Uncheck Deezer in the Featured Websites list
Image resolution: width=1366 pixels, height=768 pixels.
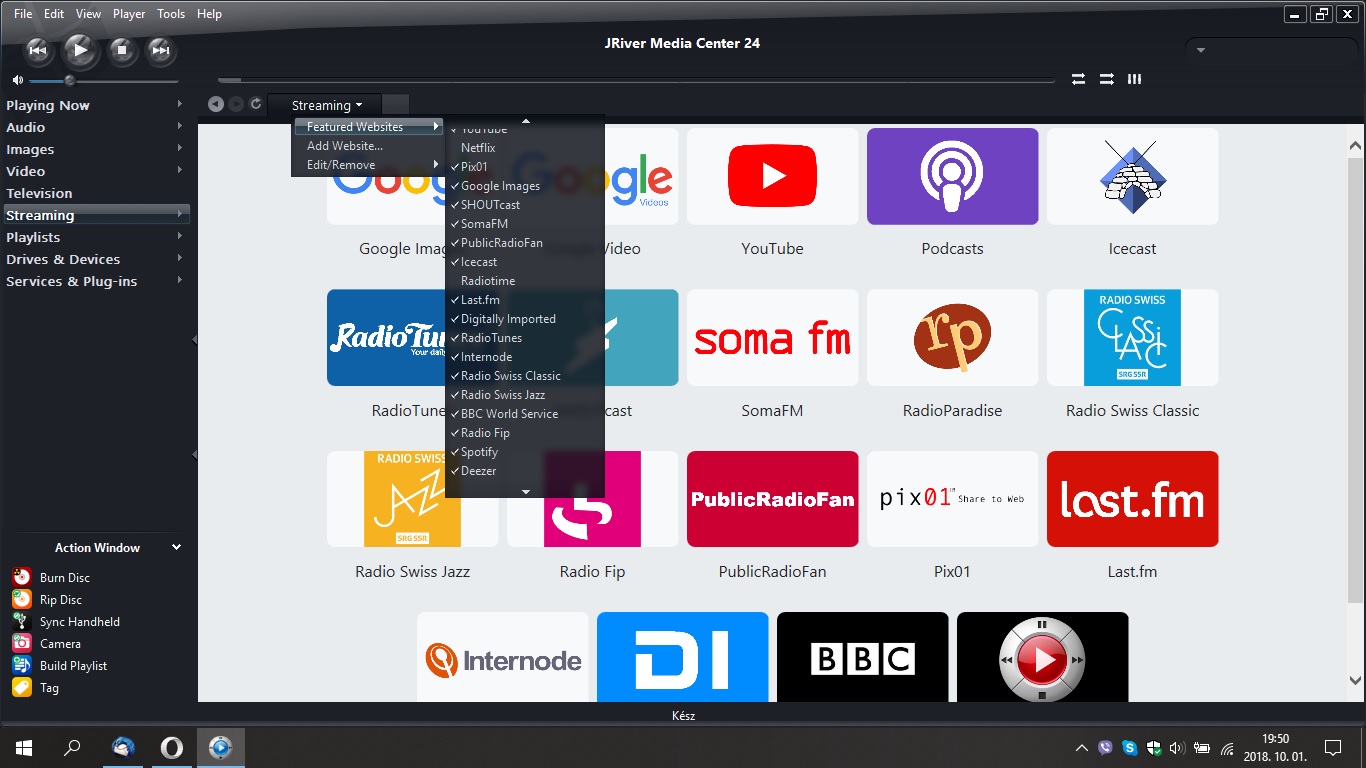click(478, 471)
